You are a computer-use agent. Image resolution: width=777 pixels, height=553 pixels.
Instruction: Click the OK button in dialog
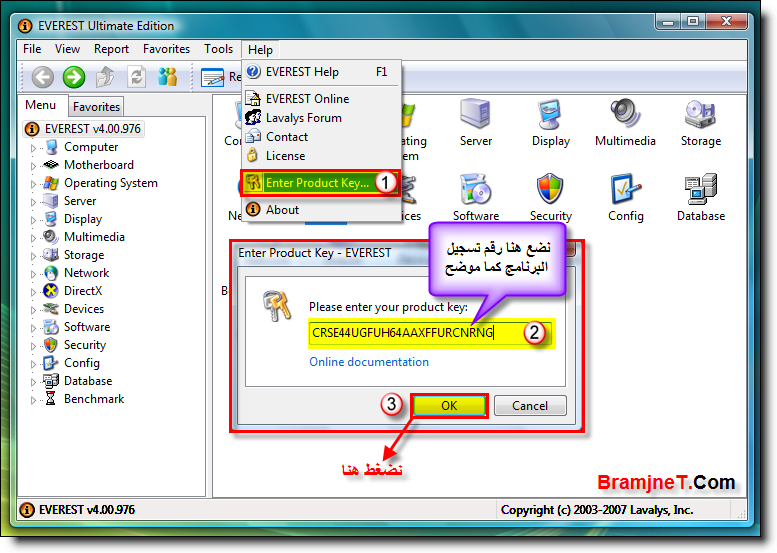pos(449,406)
